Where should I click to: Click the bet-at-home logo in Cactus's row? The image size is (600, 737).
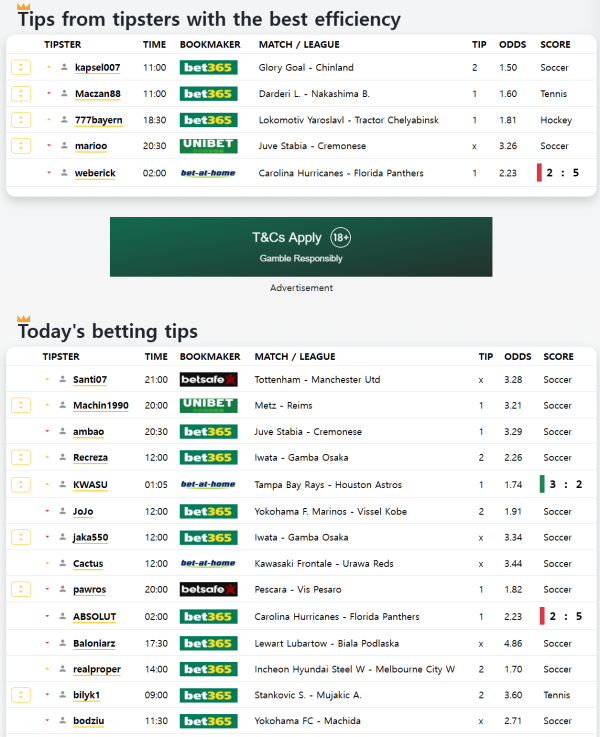(x=208, y=564)
